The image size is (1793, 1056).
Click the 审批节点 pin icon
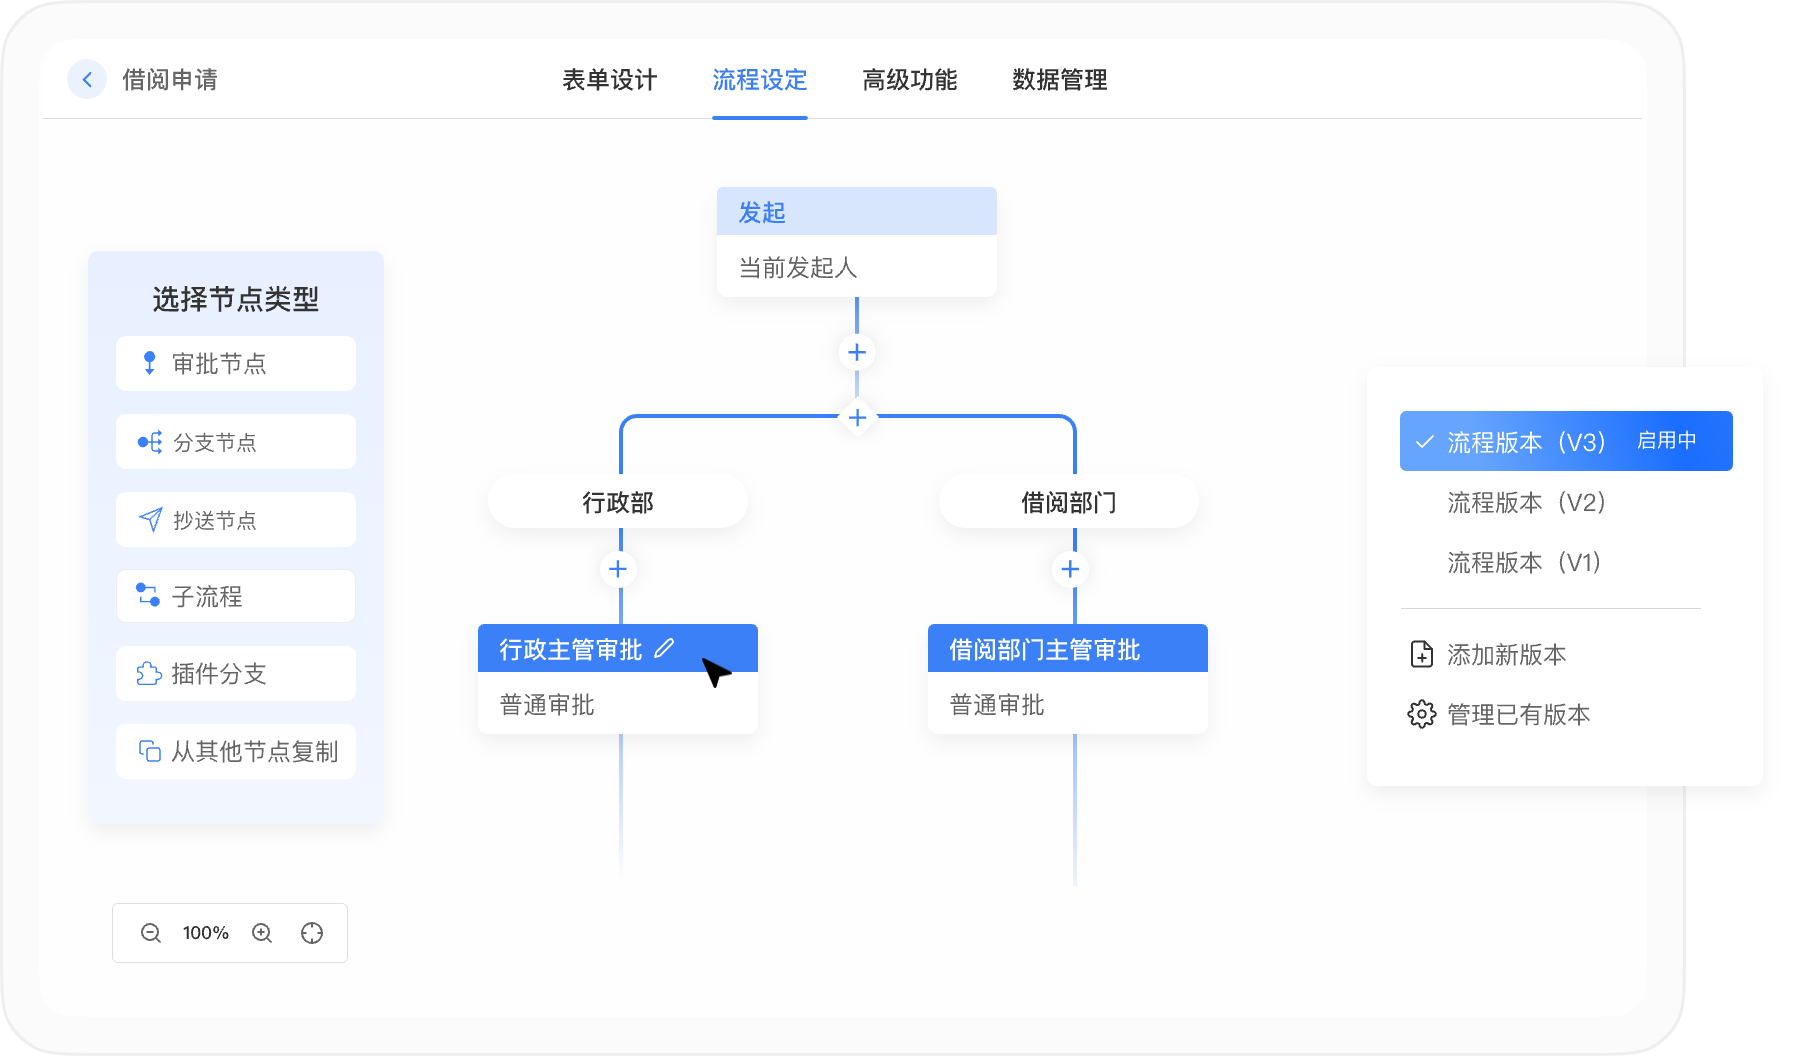[149, 363]
